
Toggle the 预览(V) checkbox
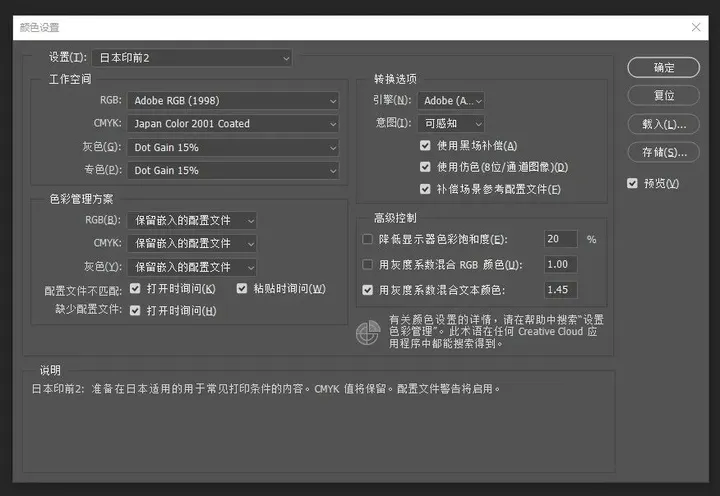coord(632,183)
